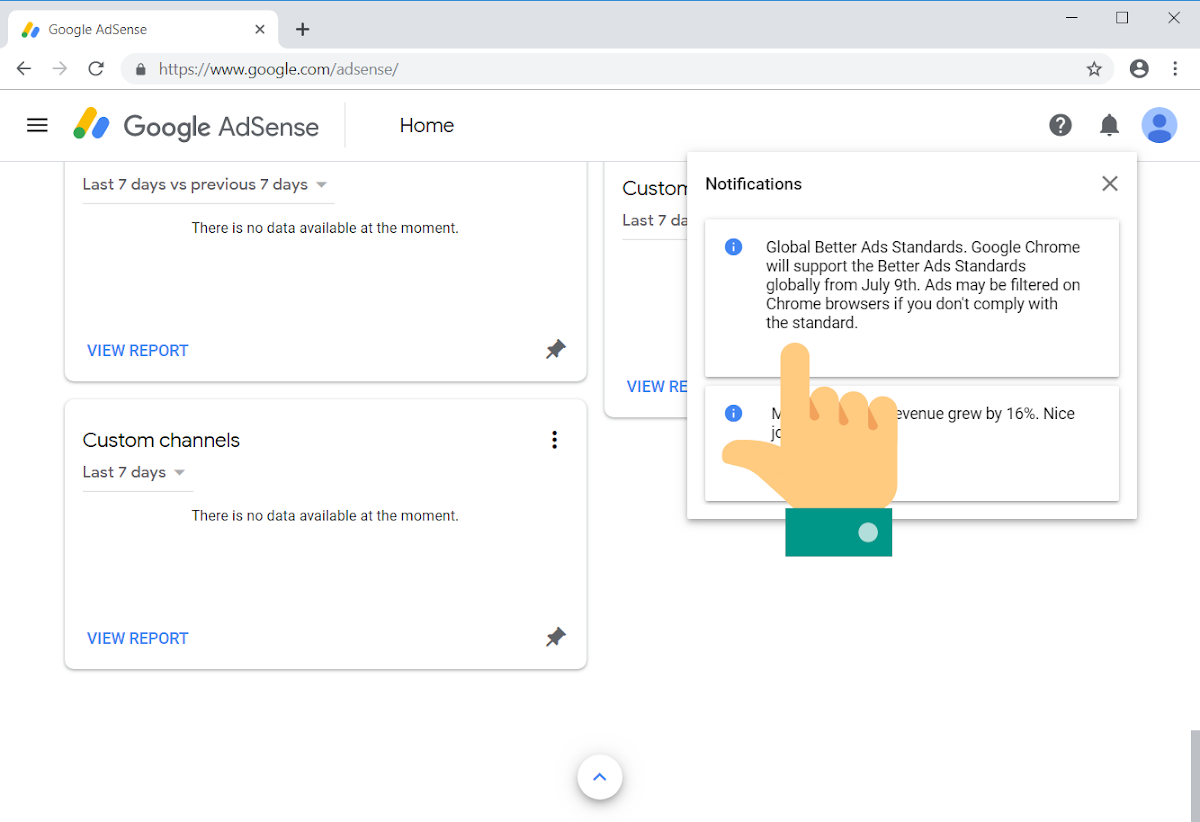Click the Custom channels card title
Screen dimensions: 1200x822
pyautogui.click(x=161, y=440)
